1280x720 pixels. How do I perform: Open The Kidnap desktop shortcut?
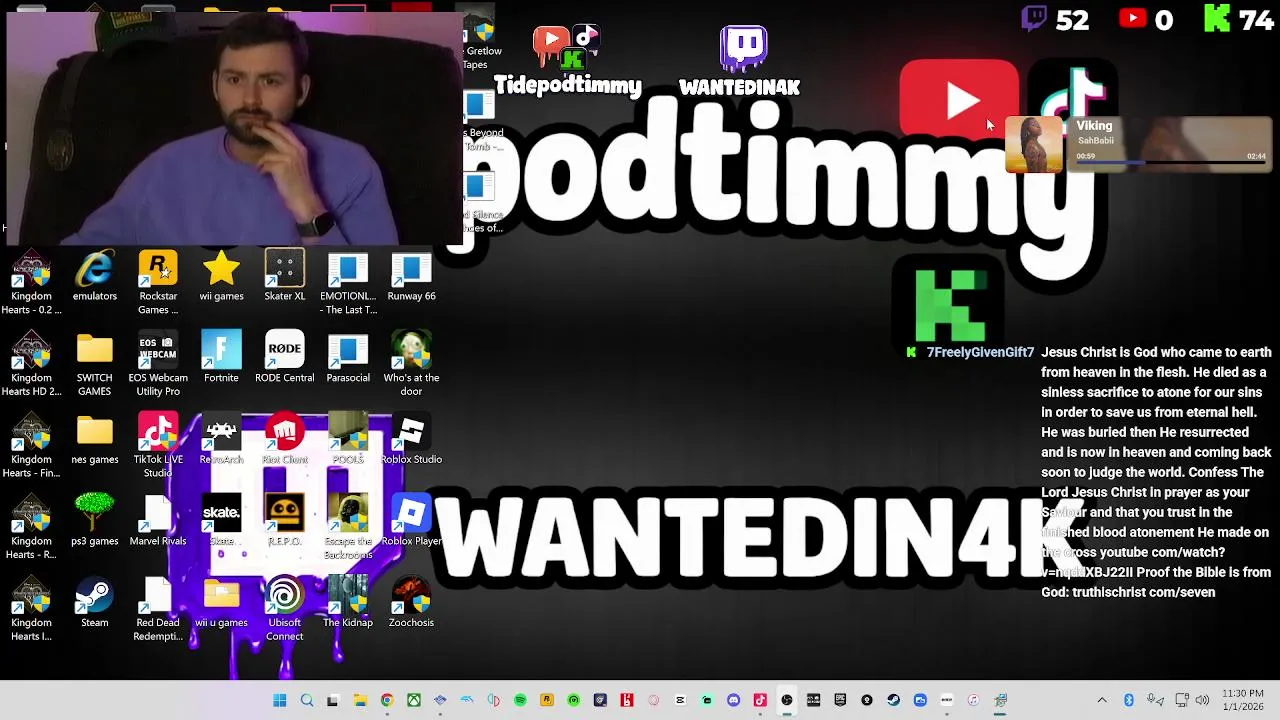point(348,603)
